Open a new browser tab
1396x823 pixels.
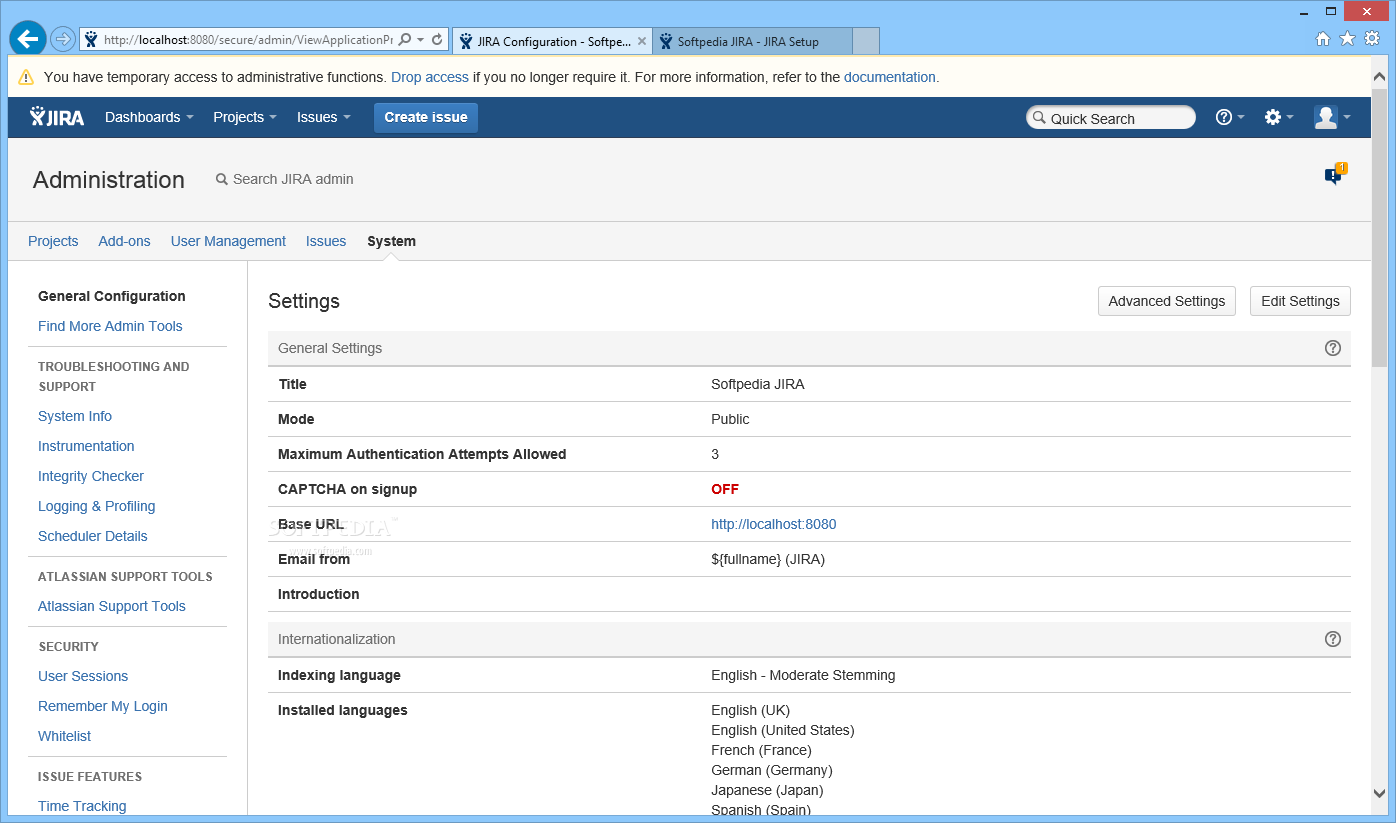click(866, 41)
